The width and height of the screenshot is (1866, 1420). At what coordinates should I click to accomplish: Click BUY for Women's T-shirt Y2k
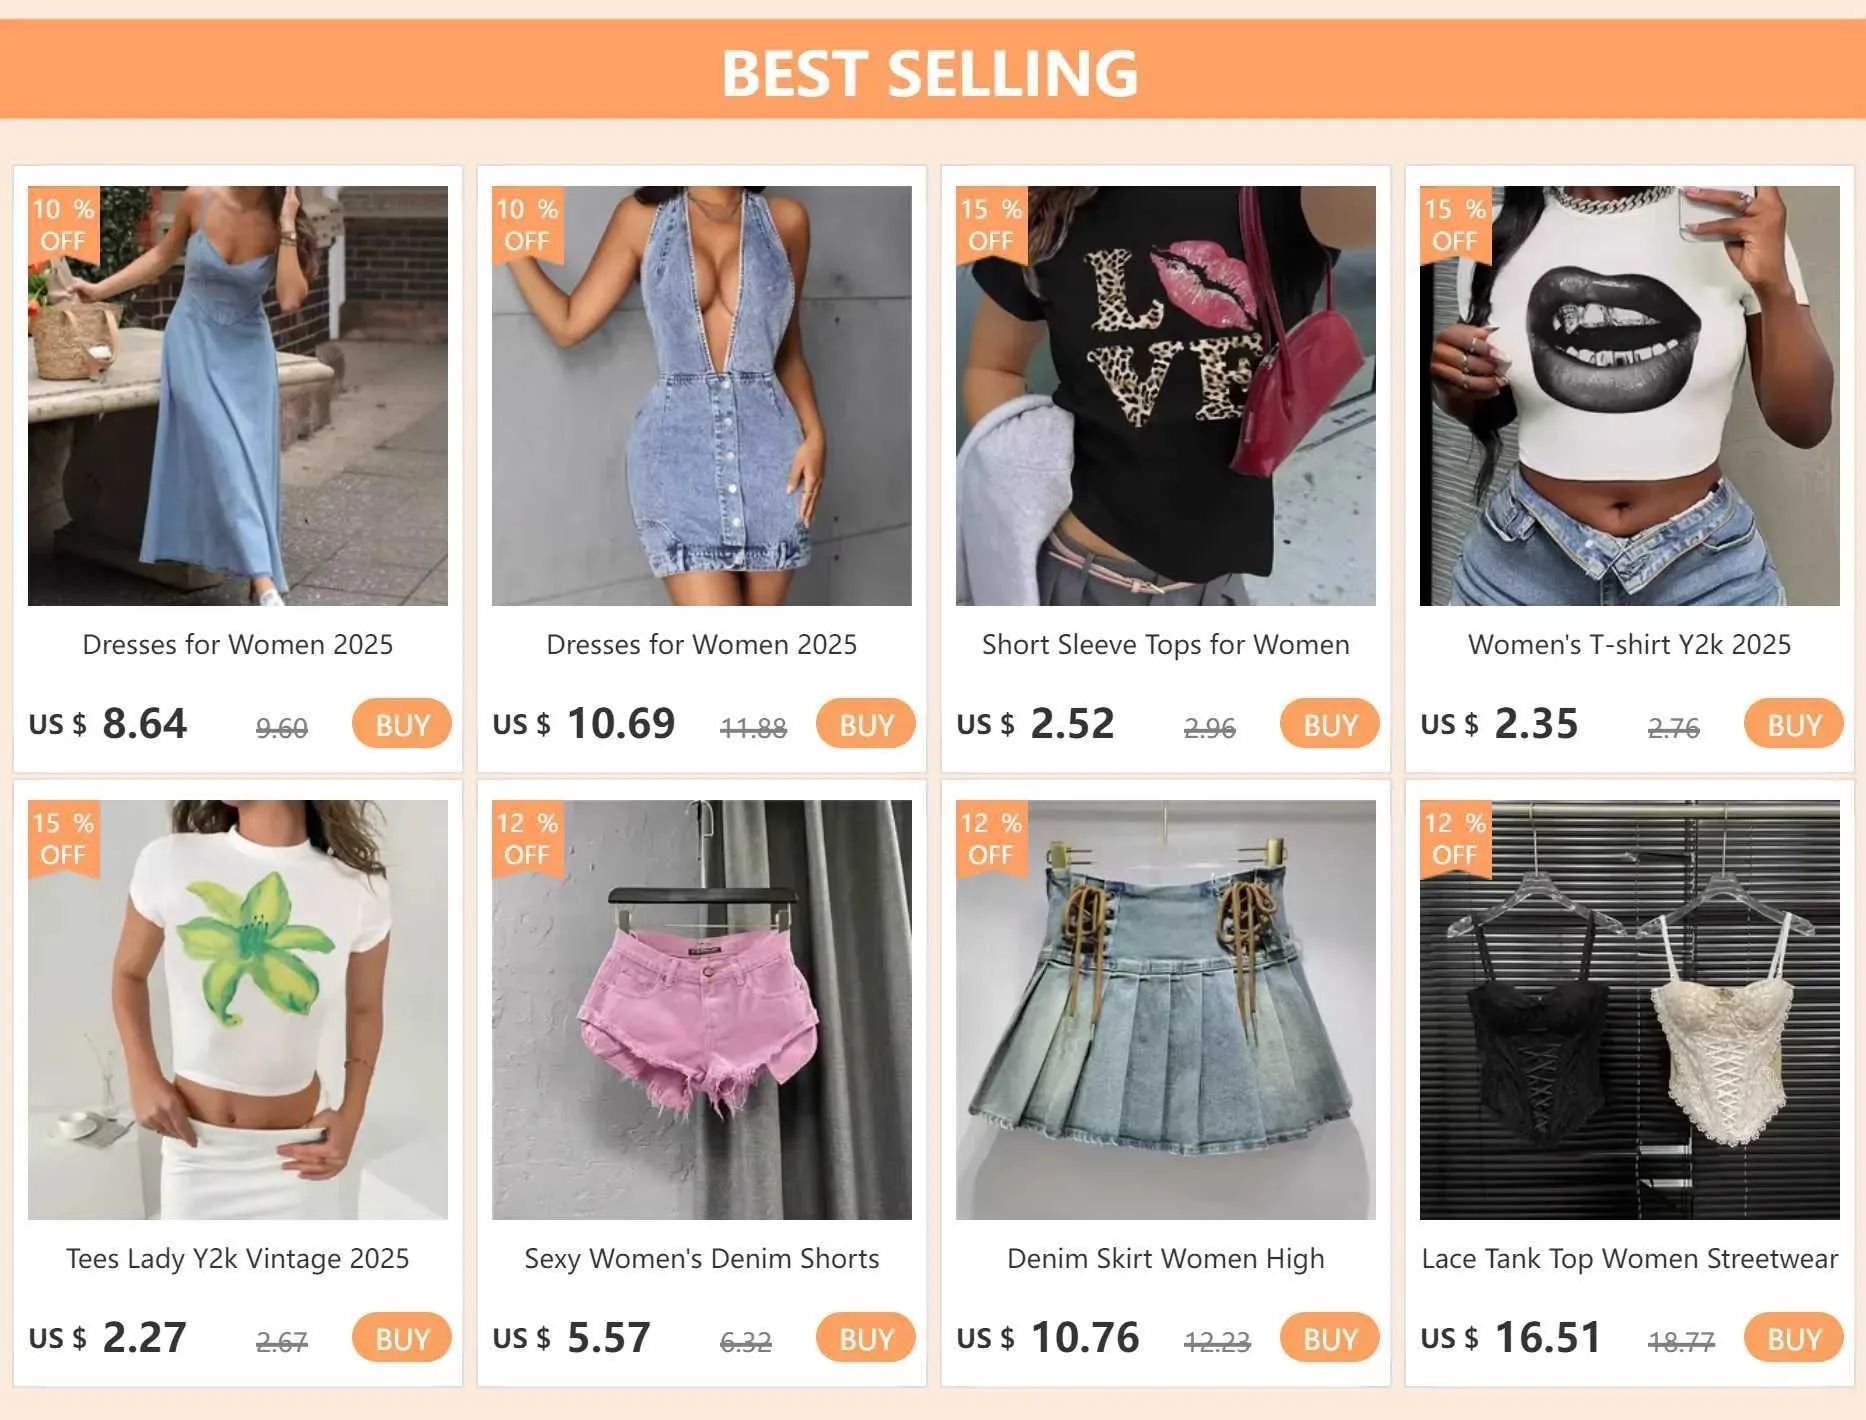[x=1793, y=724]
